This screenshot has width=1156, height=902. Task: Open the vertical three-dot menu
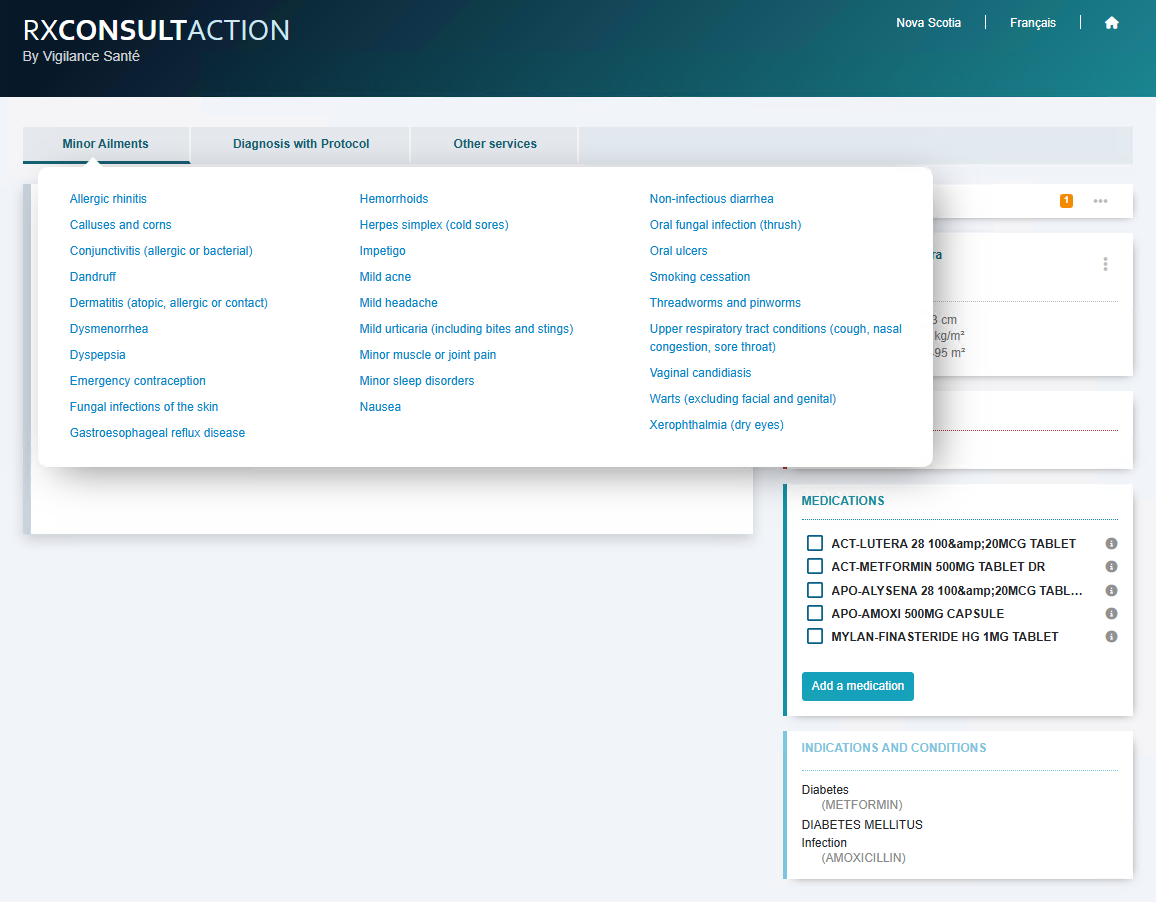1105,264
